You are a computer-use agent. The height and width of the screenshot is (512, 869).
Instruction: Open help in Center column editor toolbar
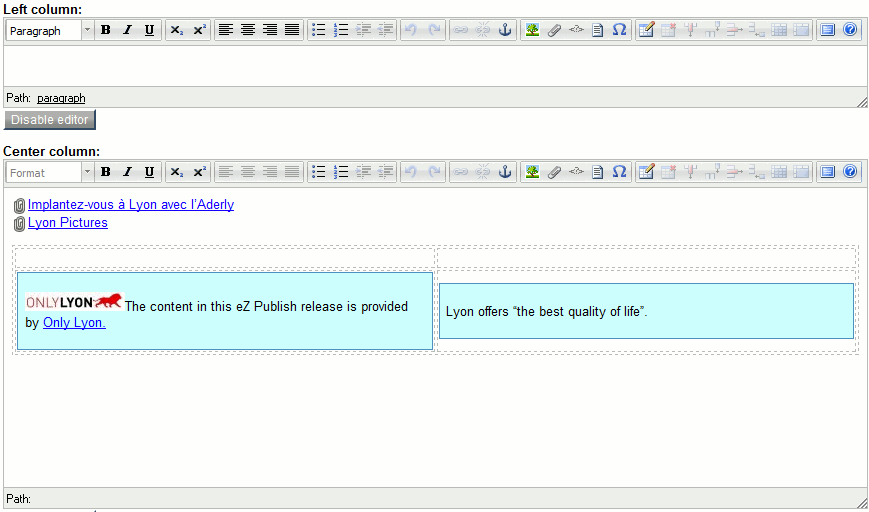pyautogui.click(x=850, y=172)
